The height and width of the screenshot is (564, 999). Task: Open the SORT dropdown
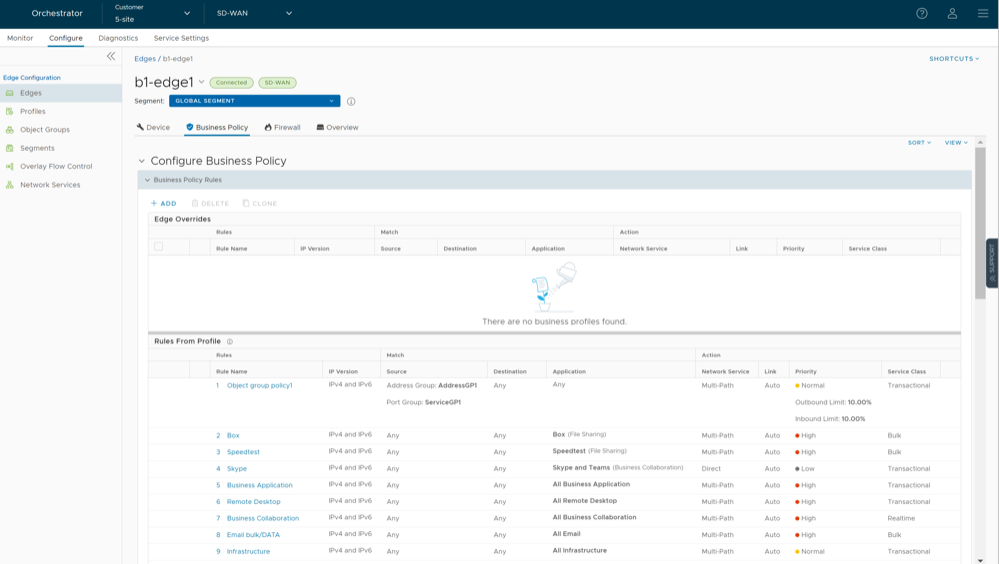click(919, 143)
